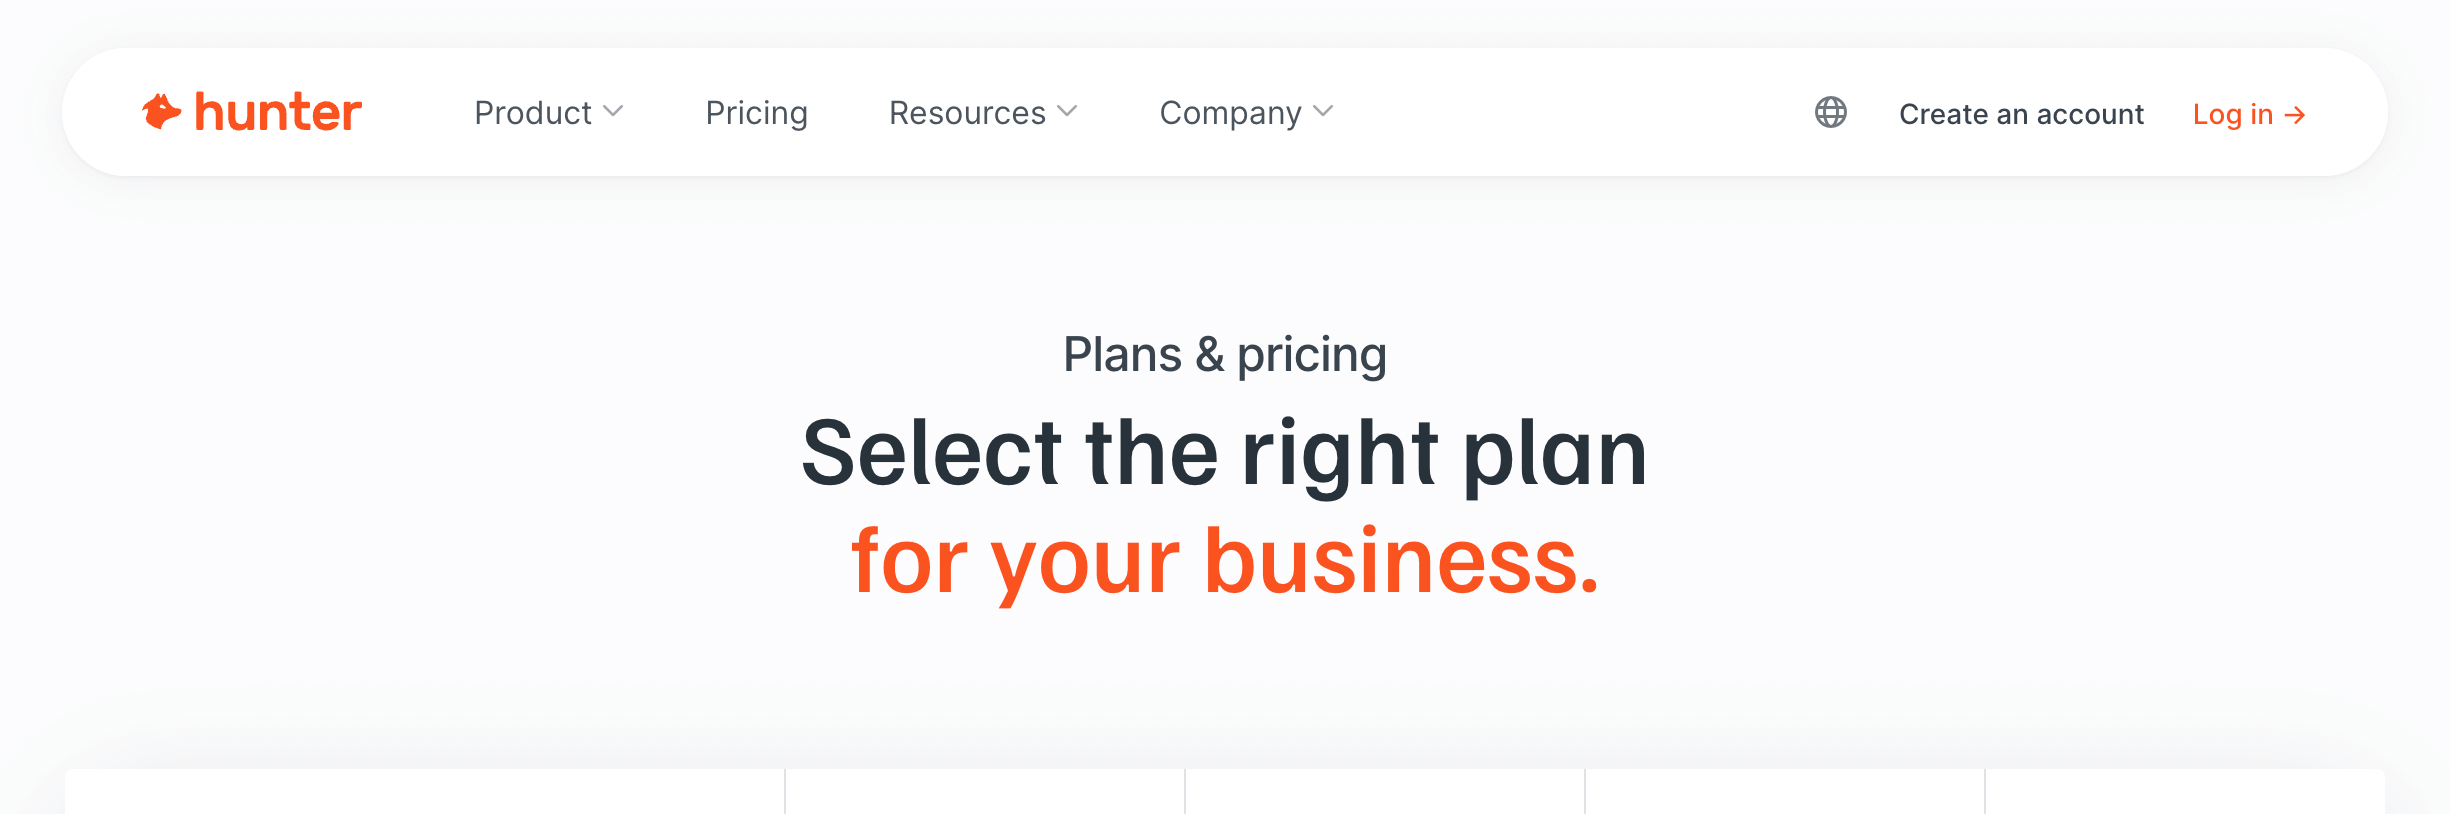Click the arrow beside Log in

pos(2296,116)
